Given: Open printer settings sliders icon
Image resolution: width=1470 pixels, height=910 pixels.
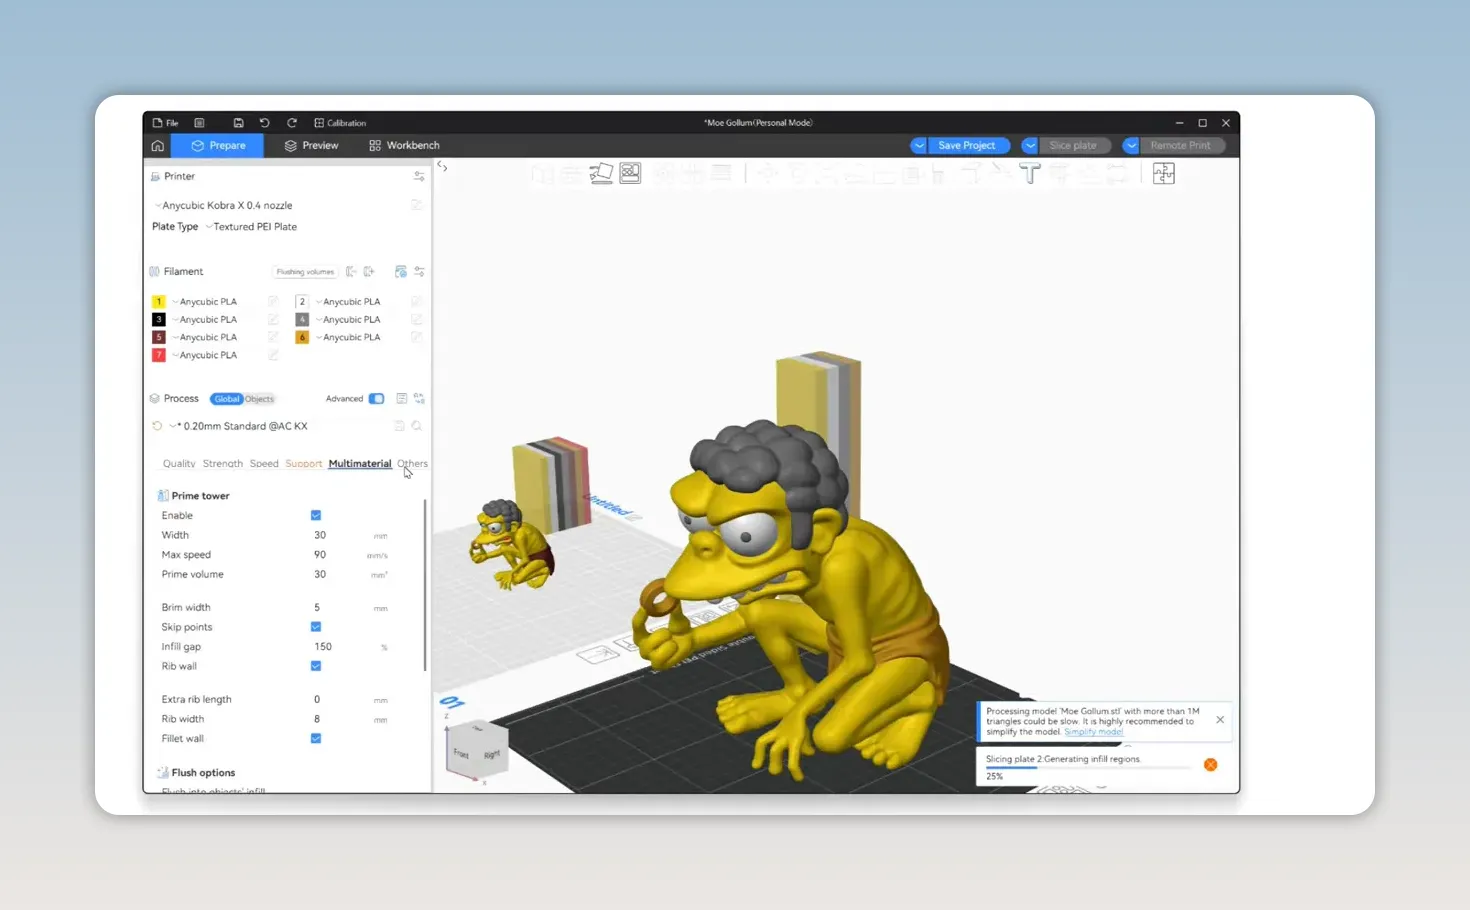Looking at the screenshot, I should click(x=419, y=176).
